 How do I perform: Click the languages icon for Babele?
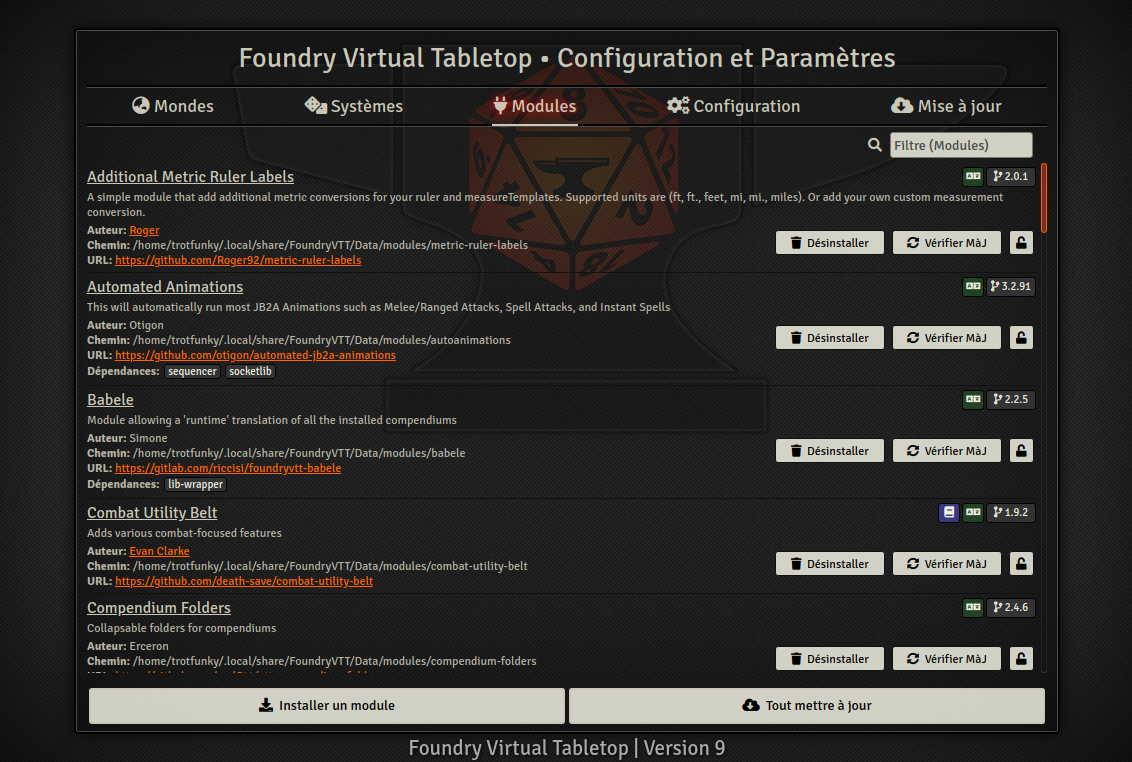coord(973,399)
